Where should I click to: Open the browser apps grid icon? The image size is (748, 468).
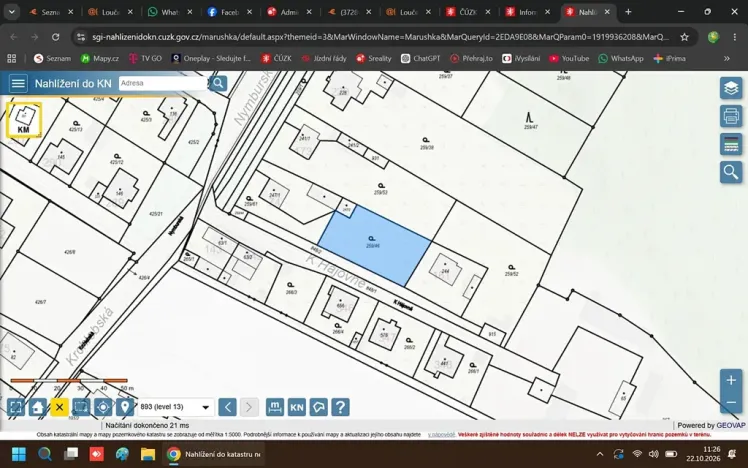(x=11, y=58)
